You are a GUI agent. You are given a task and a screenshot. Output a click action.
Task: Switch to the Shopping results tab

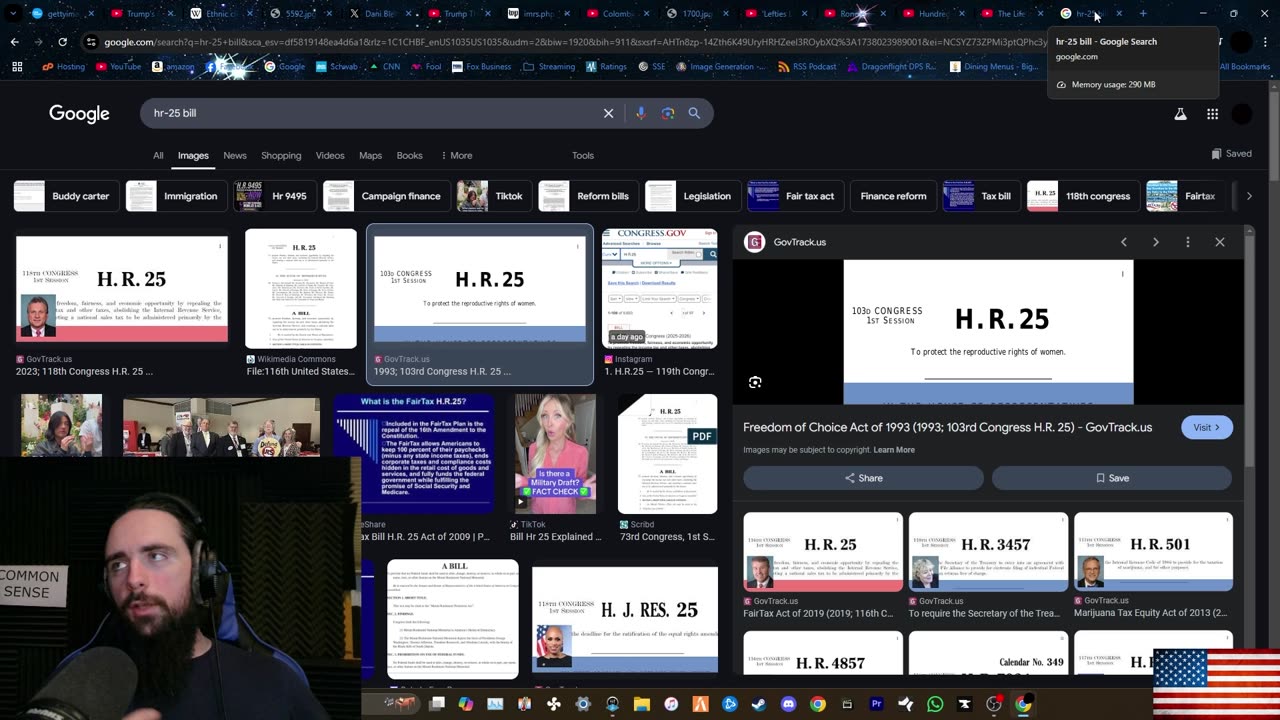(x=281, y=155)
